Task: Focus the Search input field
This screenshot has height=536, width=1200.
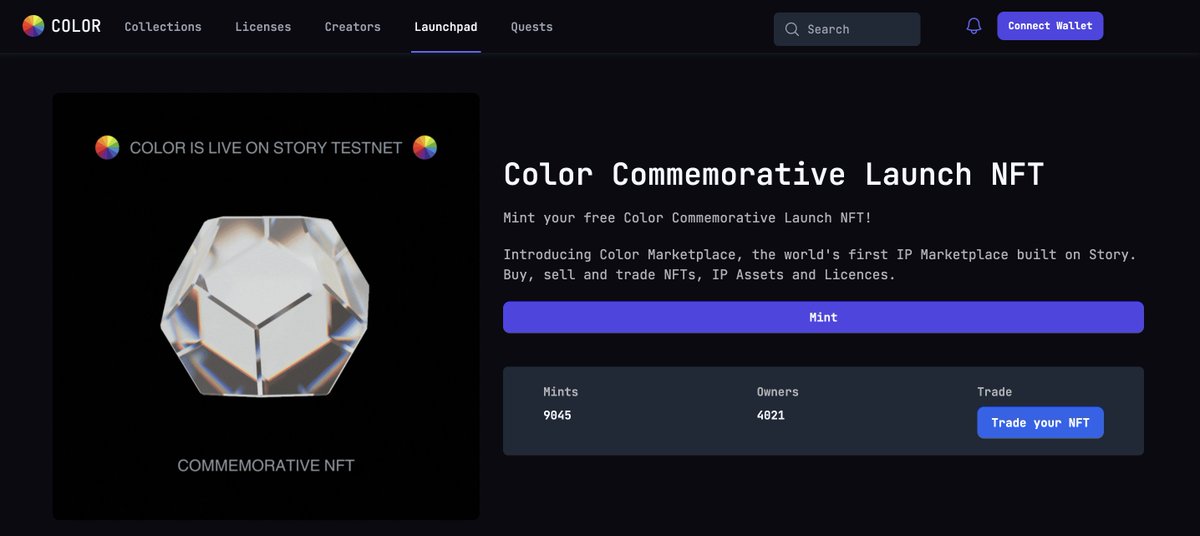Action: pos(847,29)
